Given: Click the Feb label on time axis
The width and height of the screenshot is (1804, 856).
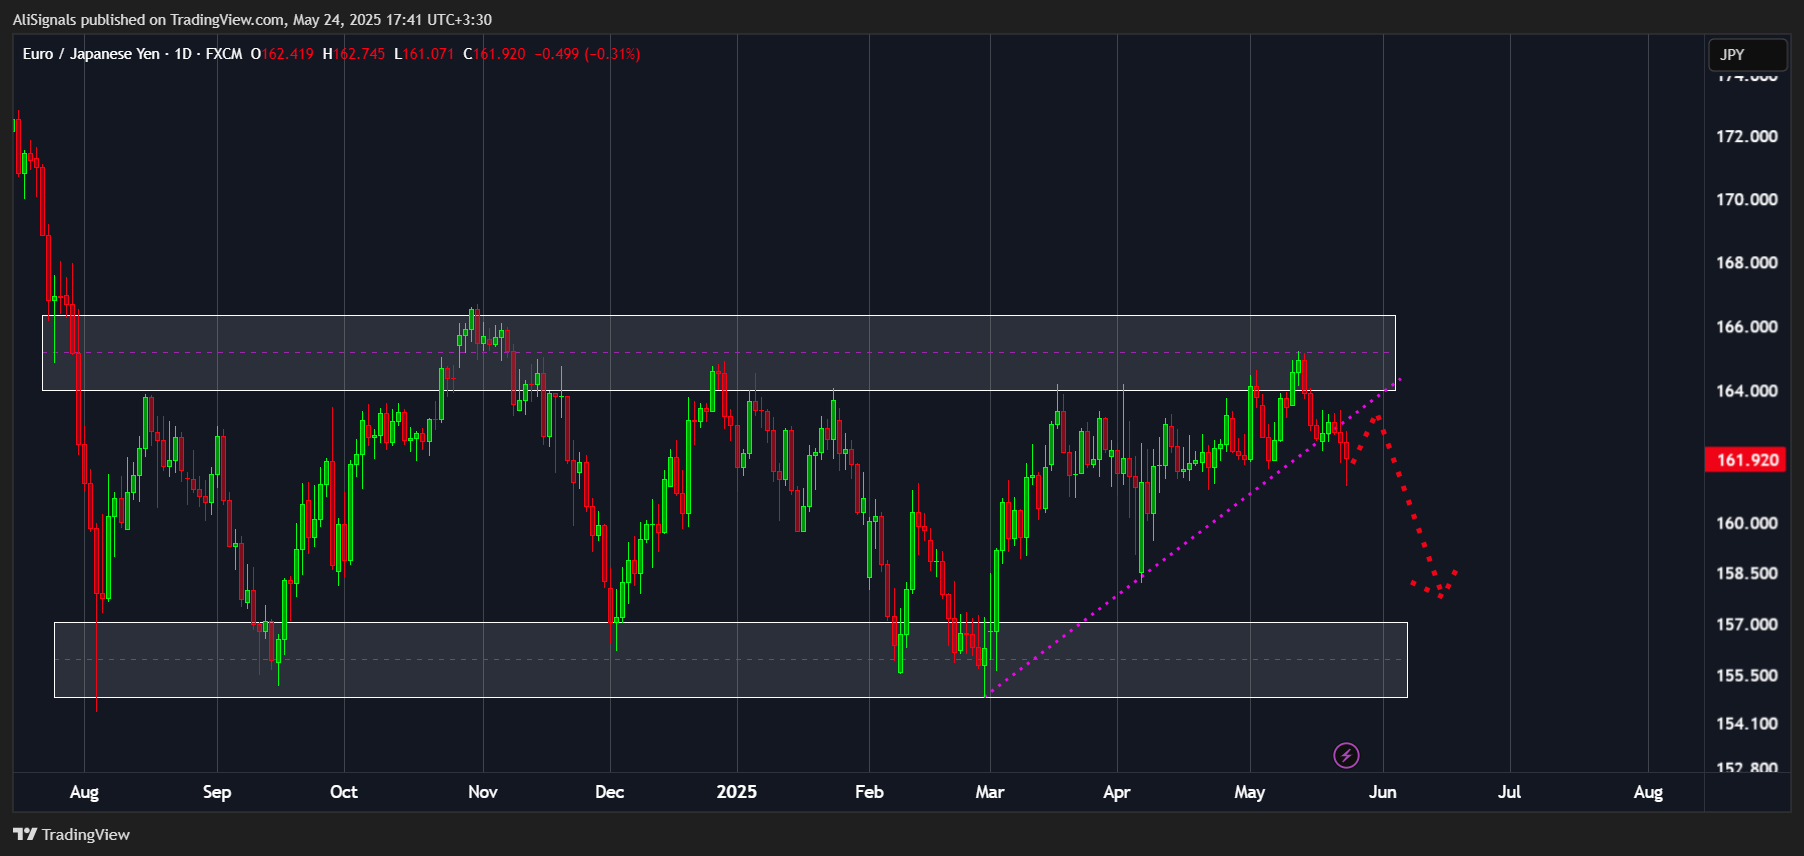Looking at the screenshot, I should coord(870,792).
